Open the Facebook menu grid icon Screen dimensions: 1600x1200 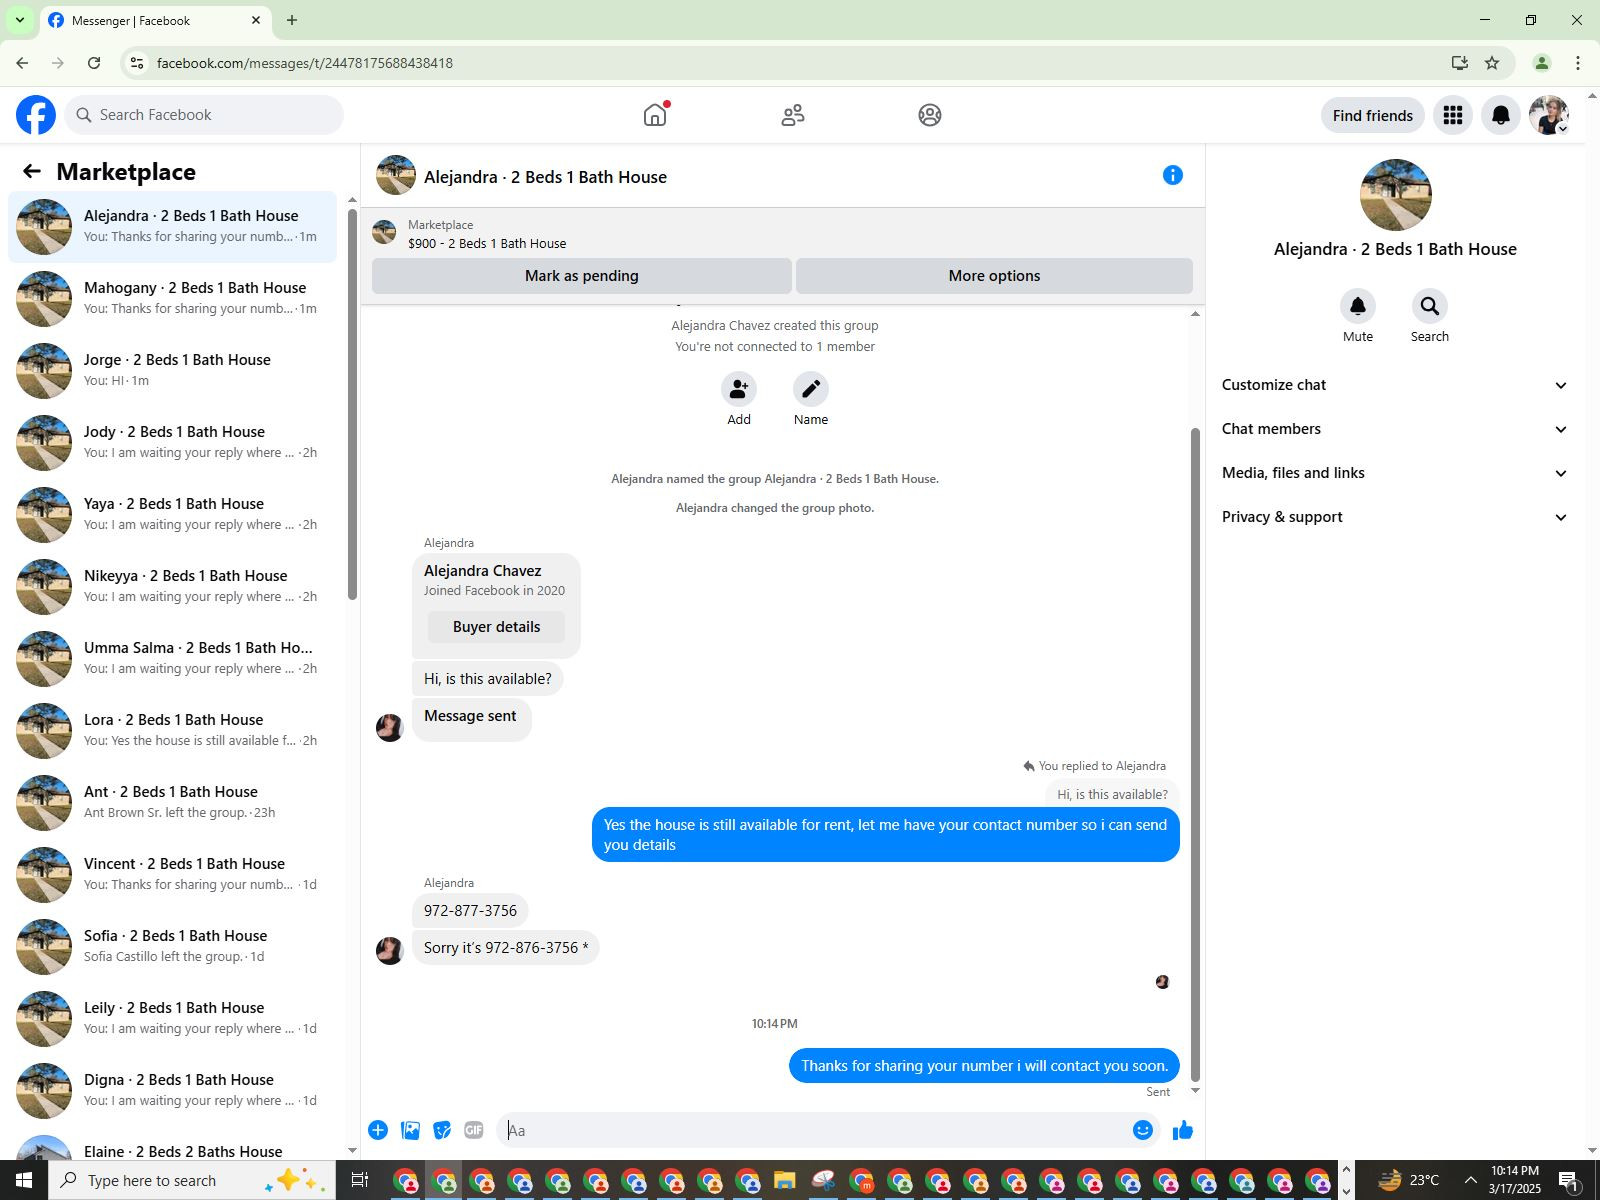1453,115
